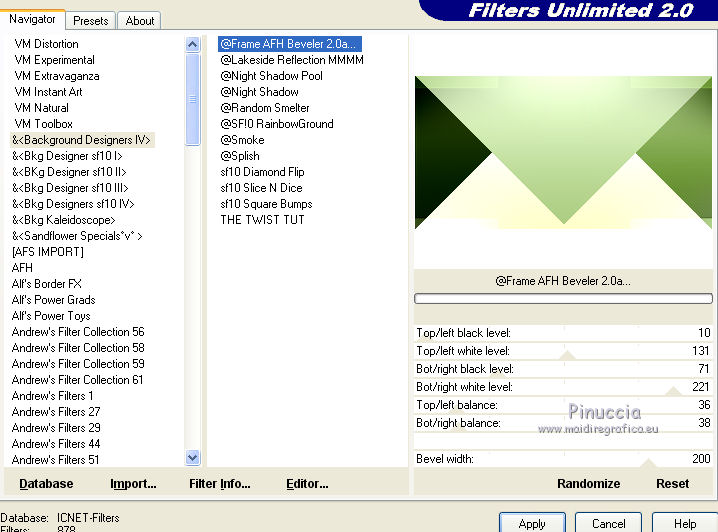The image size is (718, 532).
Task: Select the VM Toolbox category
Action: click(44, 124)
